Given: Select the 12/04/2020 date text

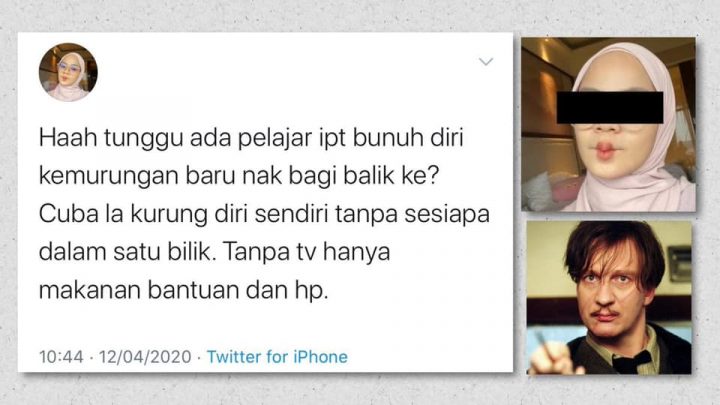Looking at the screenshot, I should (x=145, y=357).
